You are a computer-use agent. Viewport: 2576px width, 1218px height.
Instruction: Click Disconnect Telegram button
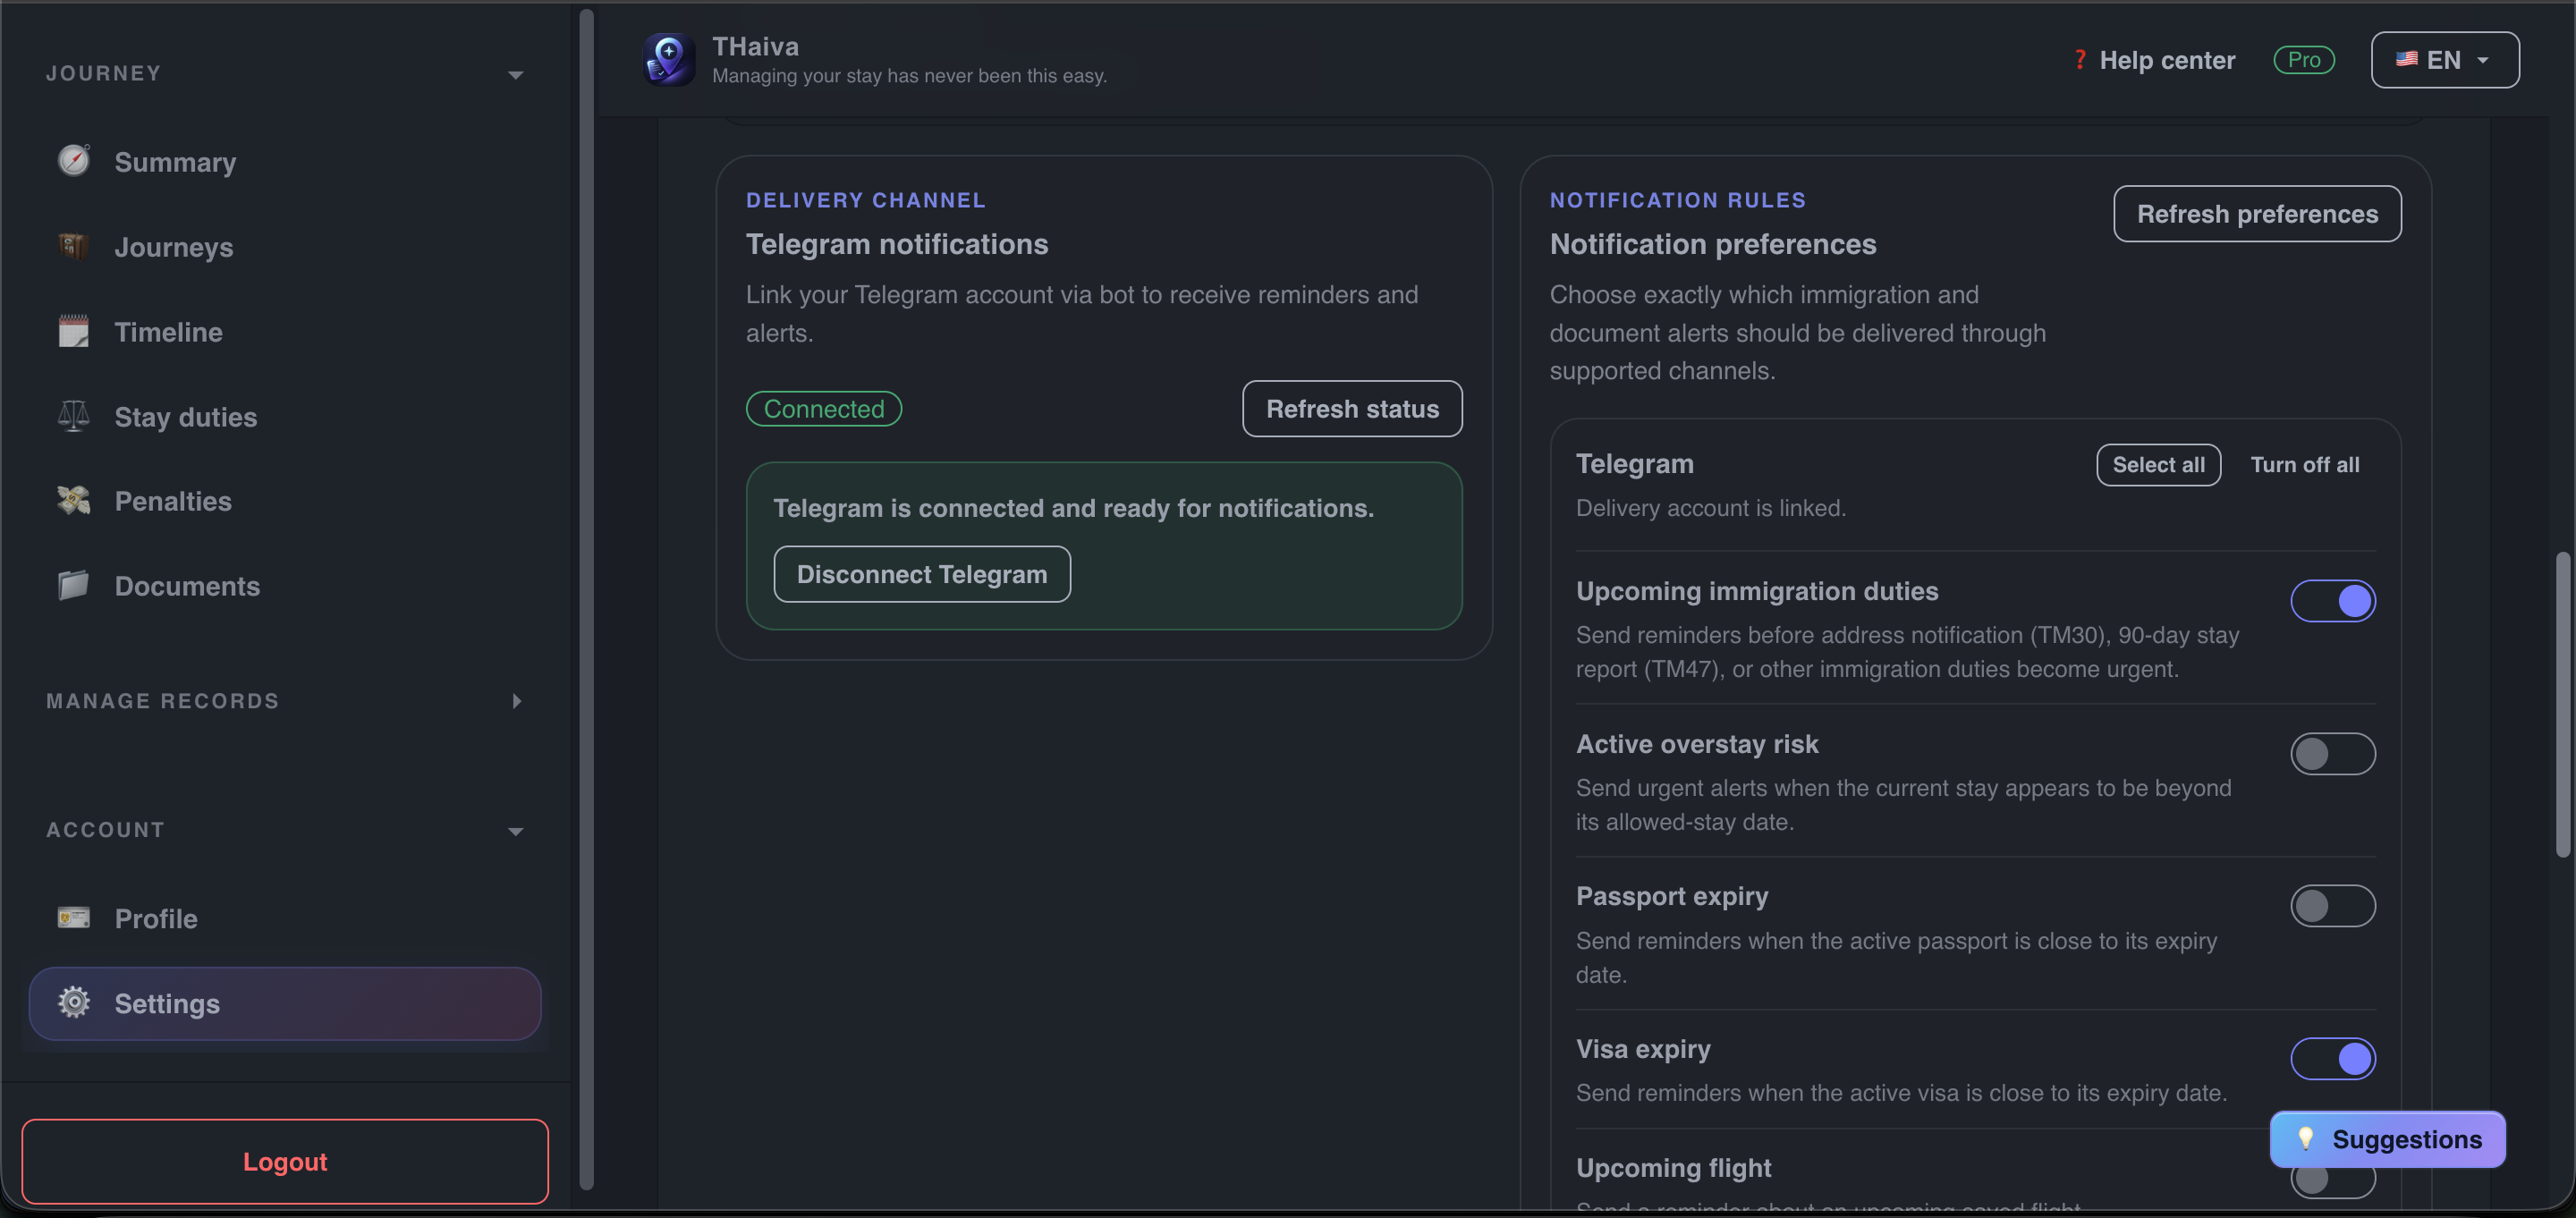tap(921, 574)
